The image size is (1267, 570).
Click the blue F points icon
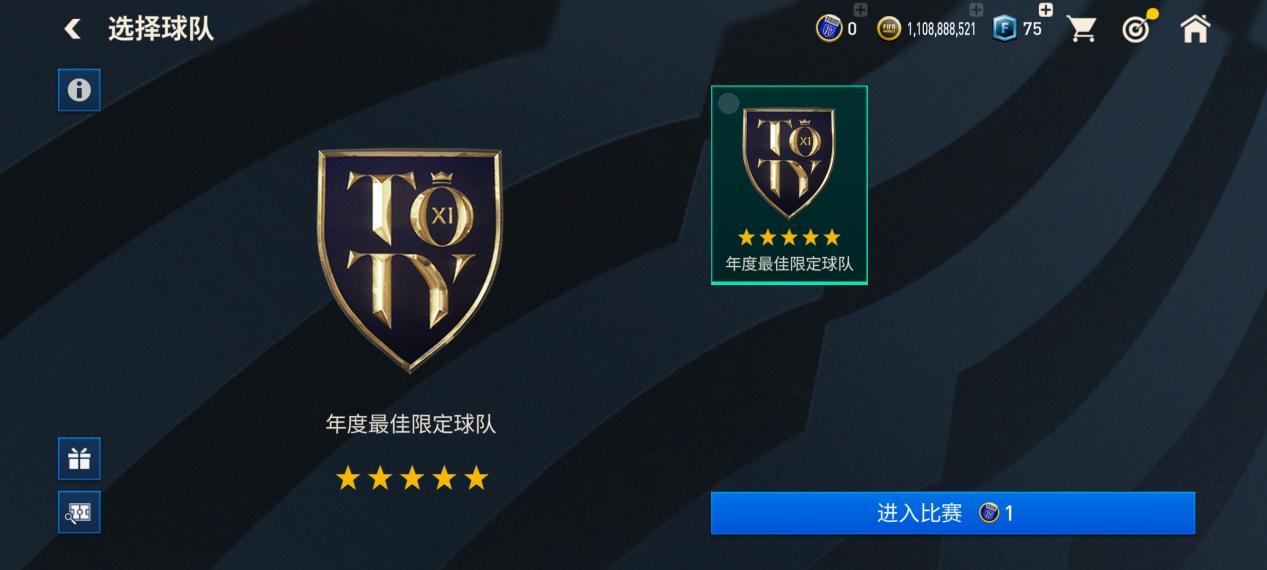(1005, 29)
